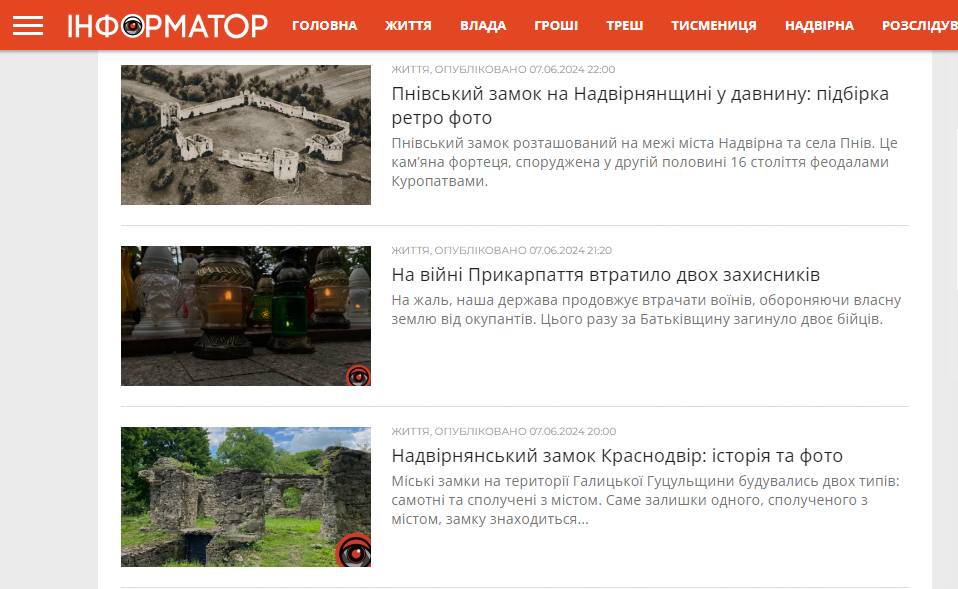Read the Пнівський замок на Надвірнянщині headline
This screenshot has height=589, width=958.
coord(640,106)
